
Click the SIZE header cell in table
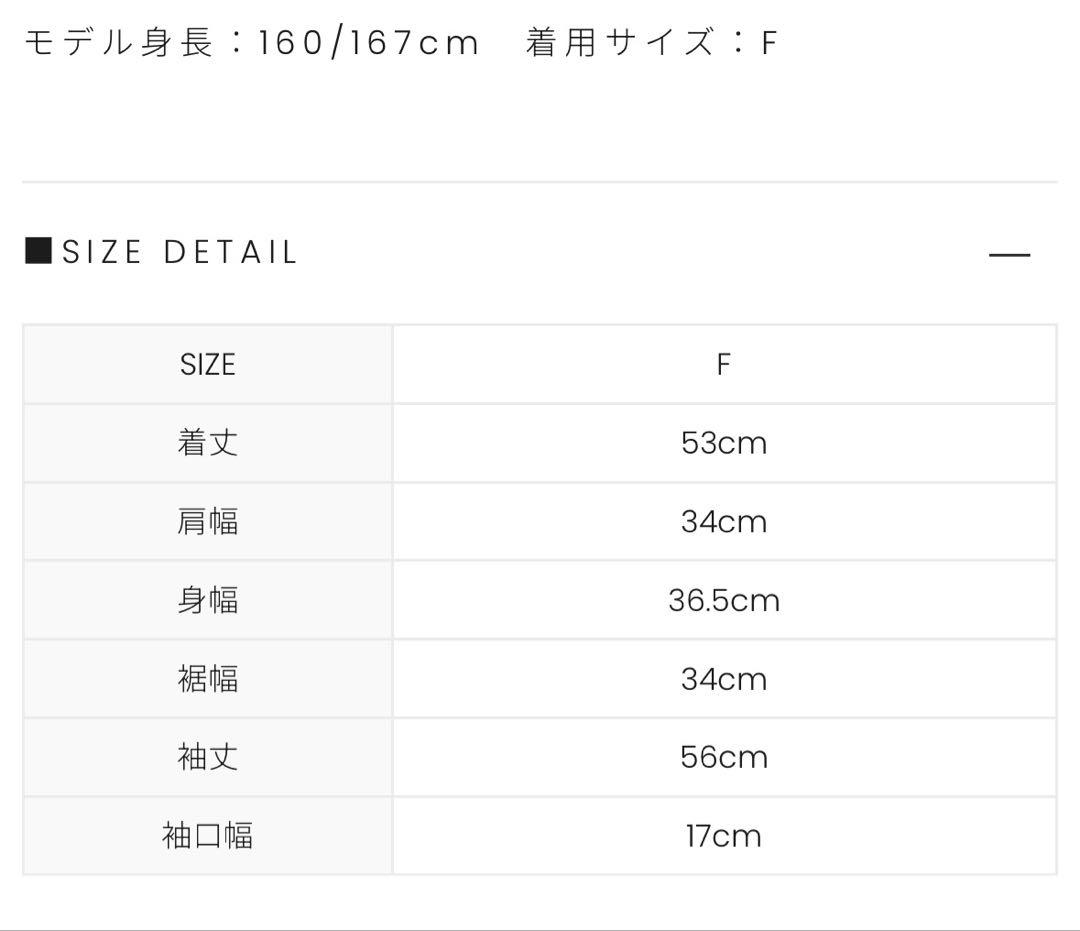[207, 364]
